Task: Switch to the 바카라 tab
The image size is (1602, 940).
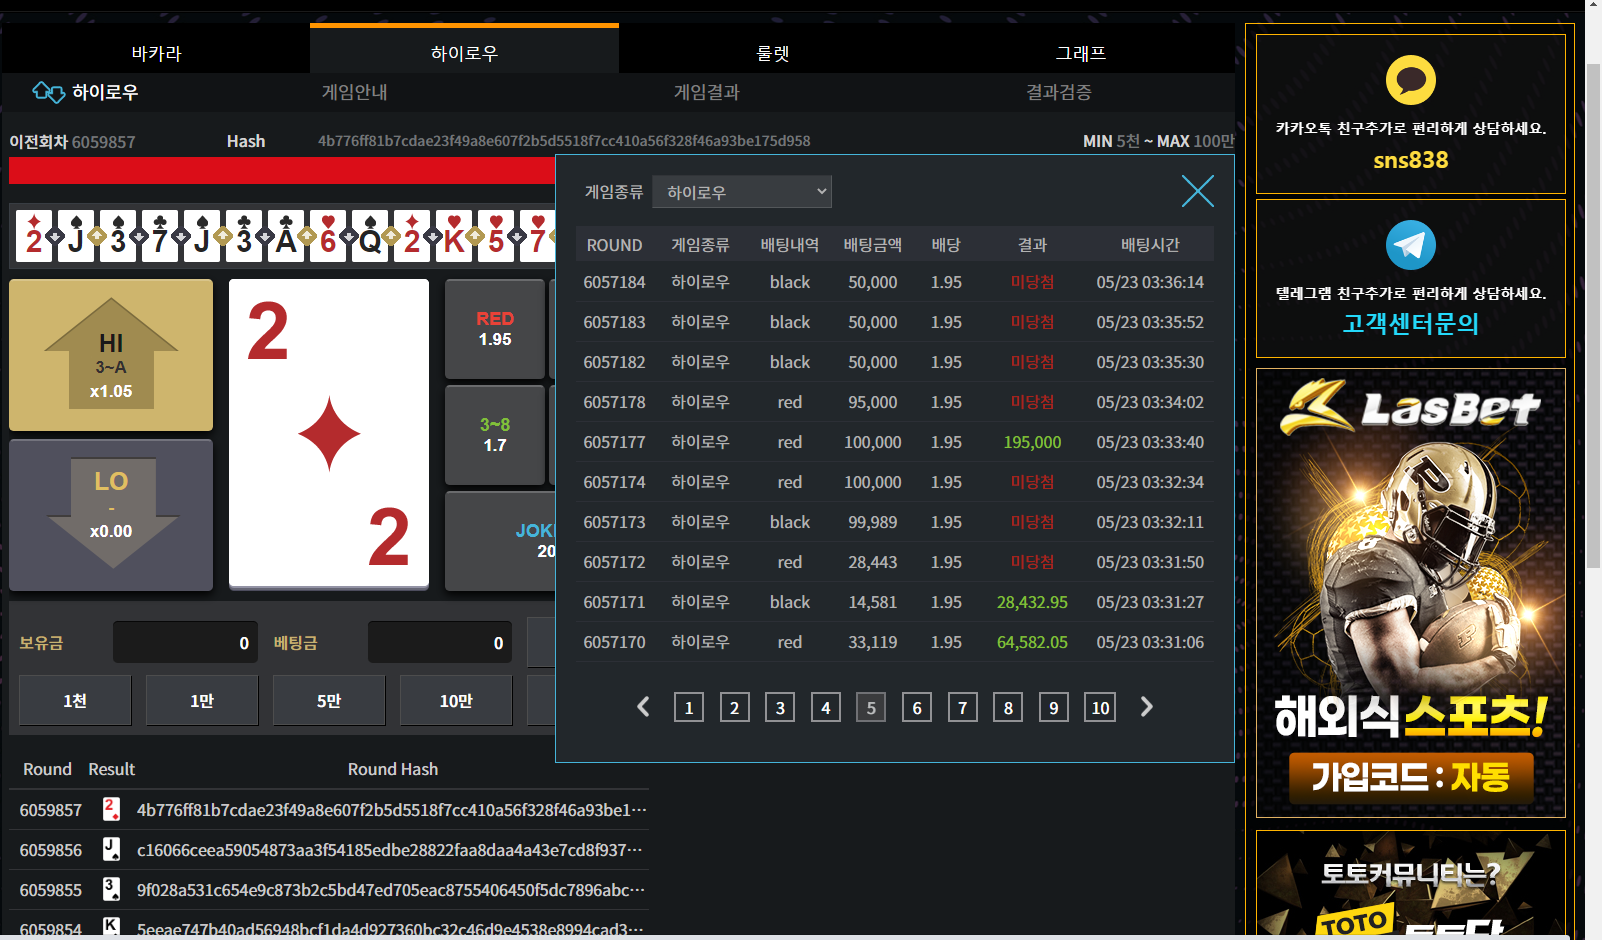Action: point(156,53)
